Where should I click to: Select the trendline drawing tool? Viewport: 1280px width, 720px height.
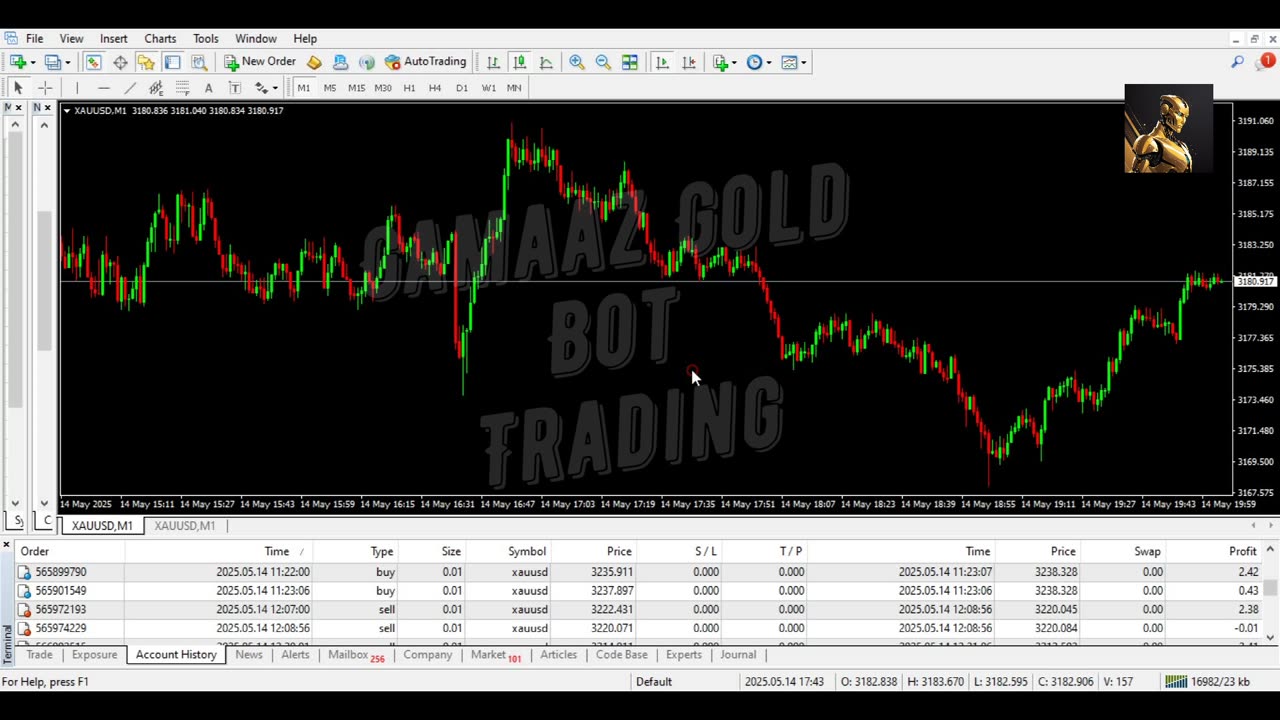[x=130, y=88]
